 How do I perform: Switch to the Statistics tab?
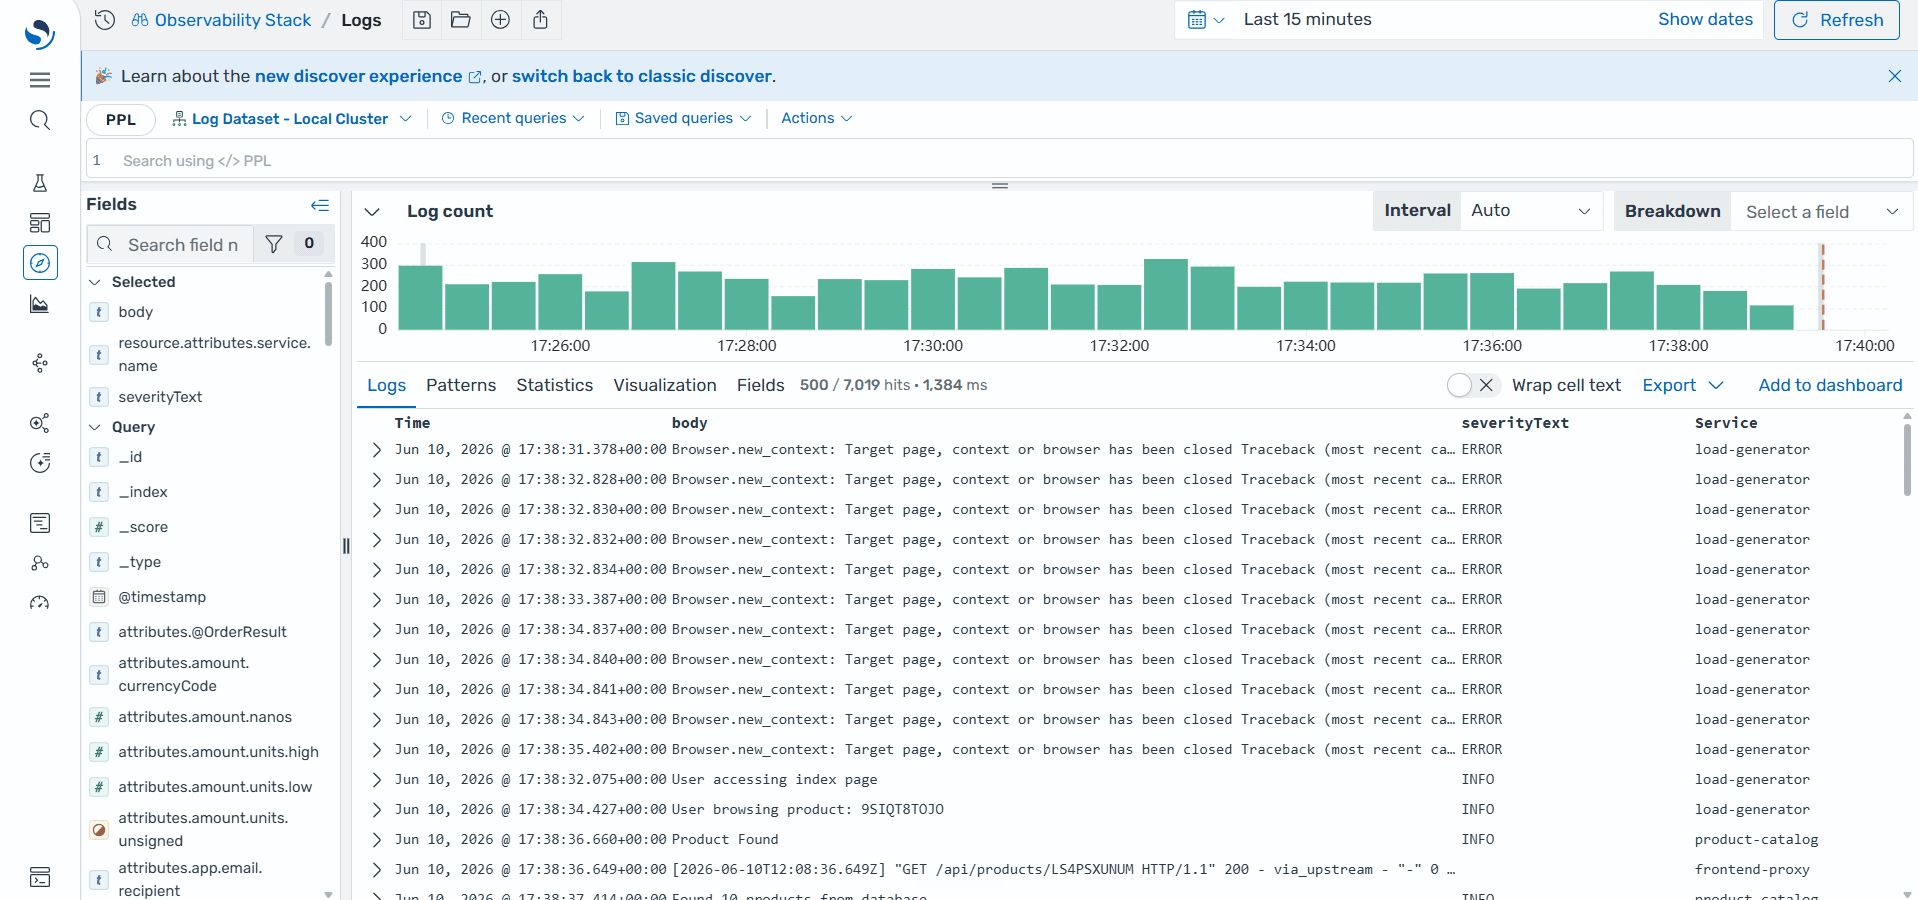[x=554, y=385]
